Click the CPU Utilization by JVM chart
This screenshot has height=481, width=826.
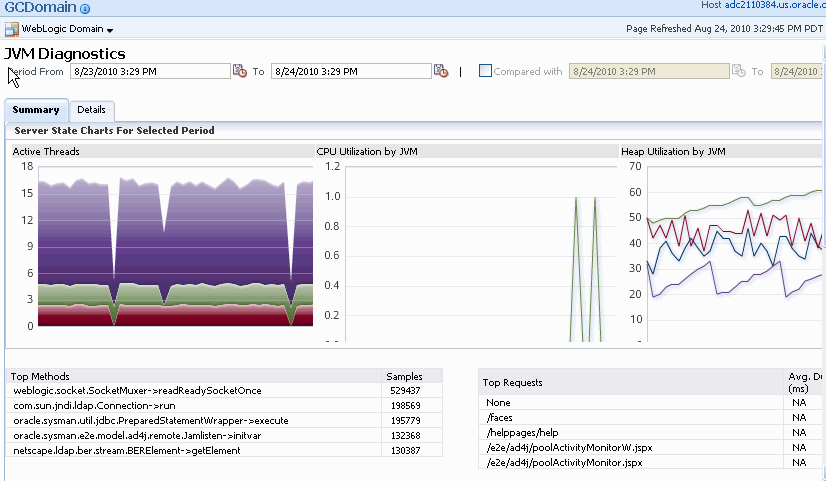(x=480, y=254)
